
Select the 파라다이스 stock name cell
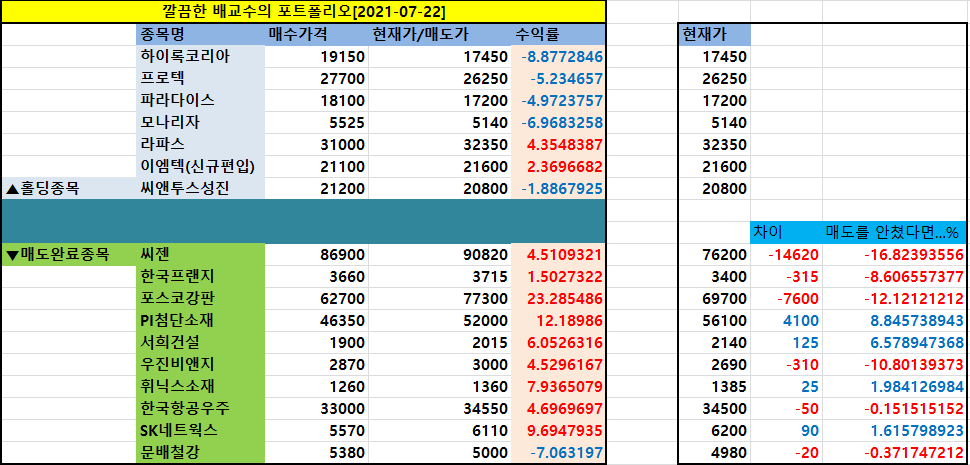tap(200, 100)
